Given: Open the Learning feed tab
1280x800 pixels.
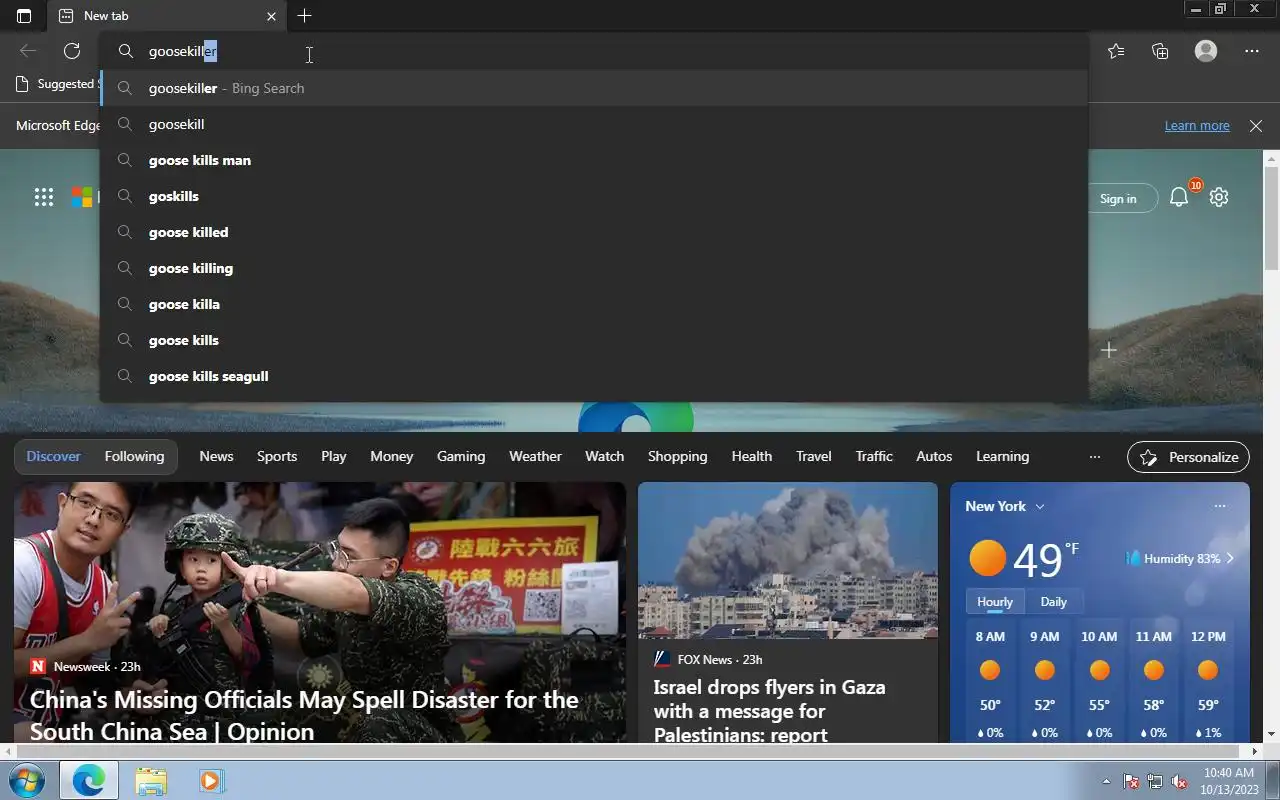Looking at the screenshot, I should [1002, 456].
